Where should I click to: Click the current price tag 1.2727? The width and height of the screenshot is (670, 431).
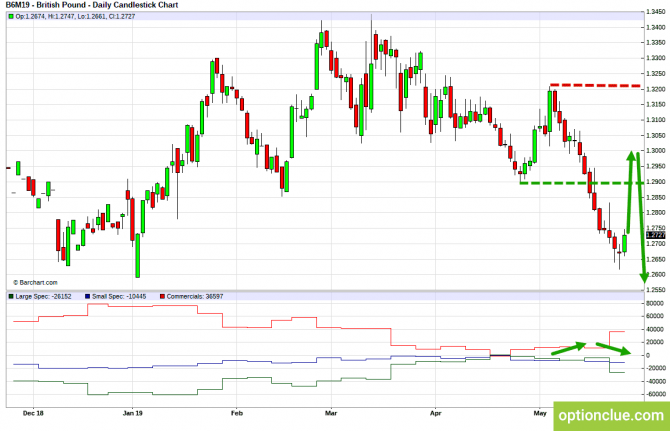pos(656,235)
